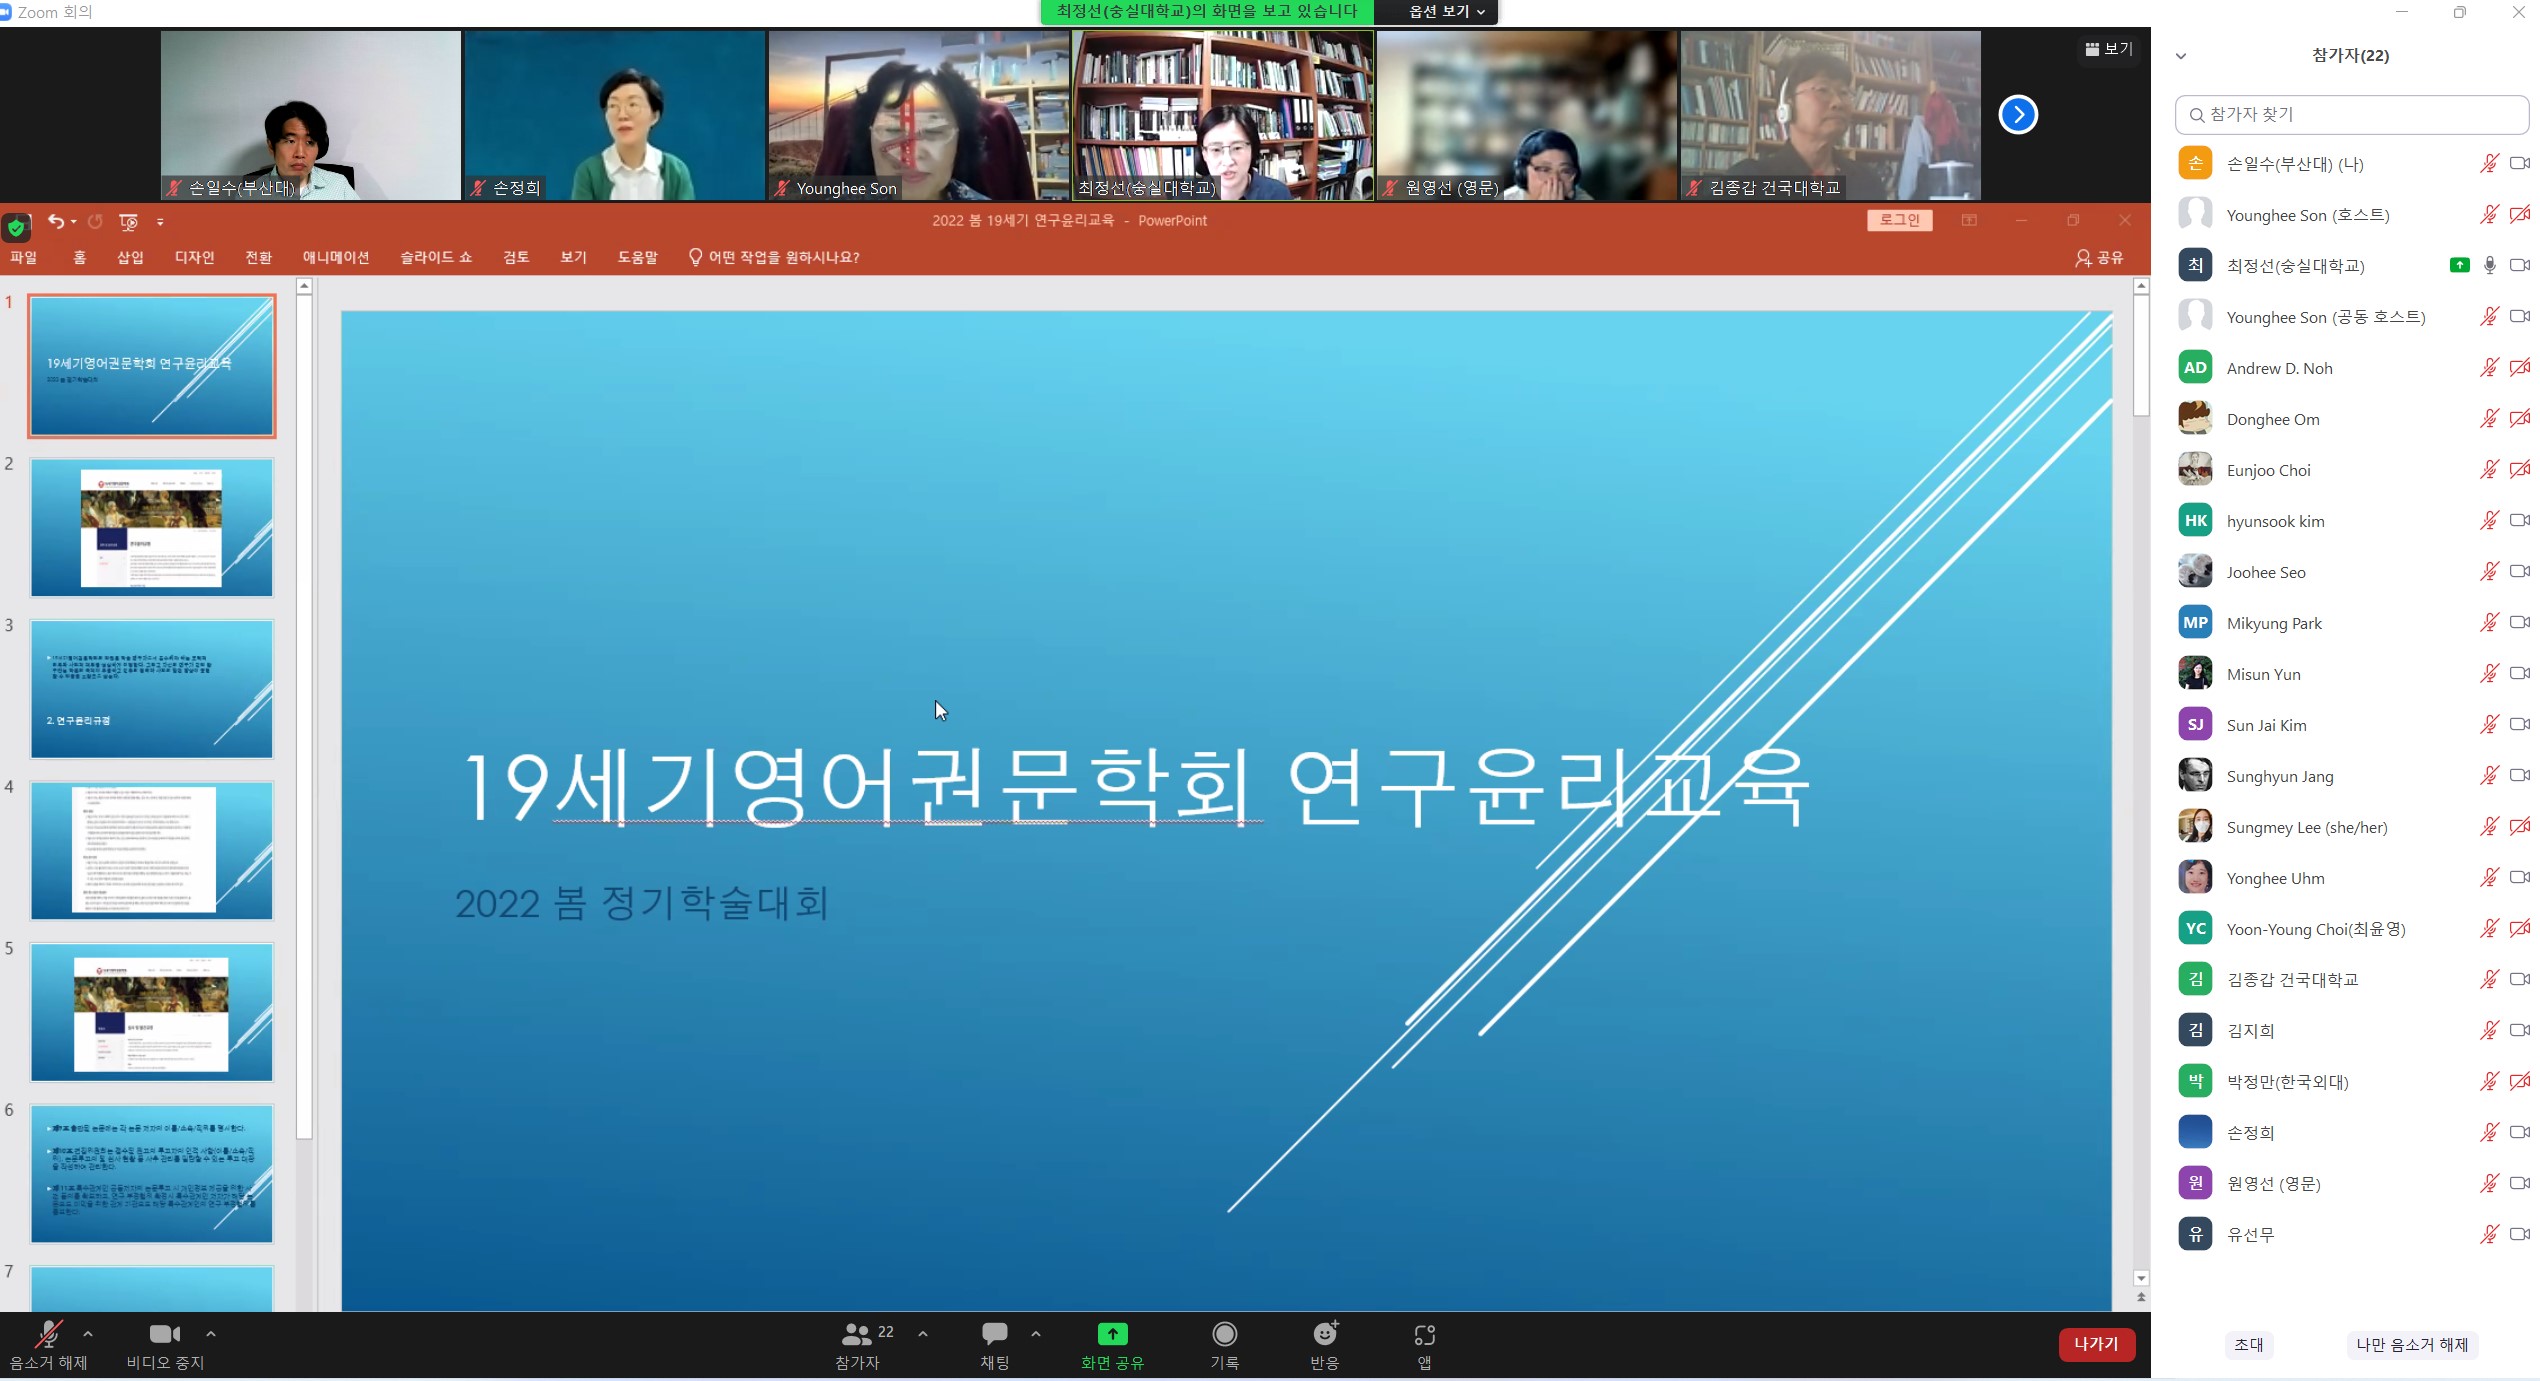Click the red 나가기 leave button
This screenshot has width=2540, height=1381.
(x=2096, y=1344)
